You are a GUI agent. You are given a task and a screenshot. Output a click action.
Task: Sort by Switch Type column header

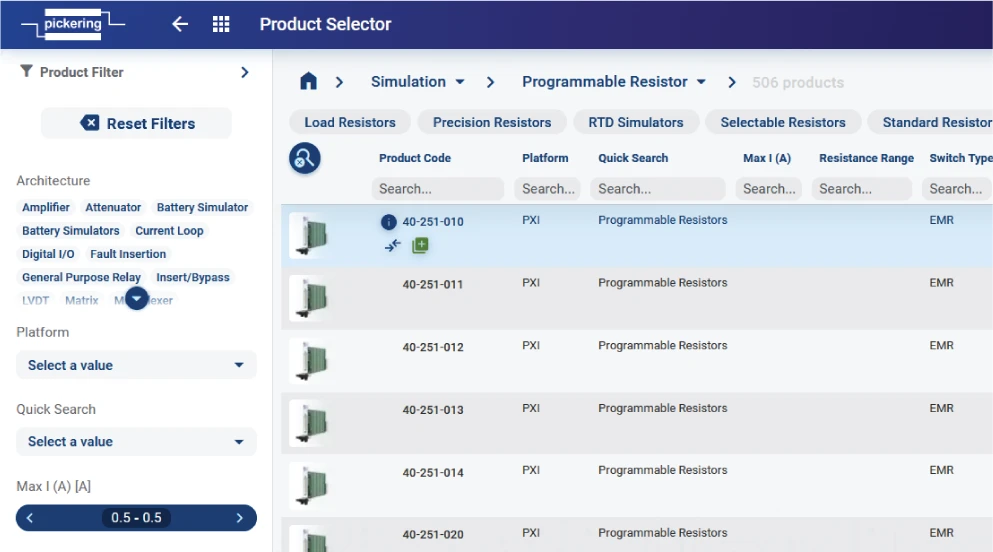(960, 158)
